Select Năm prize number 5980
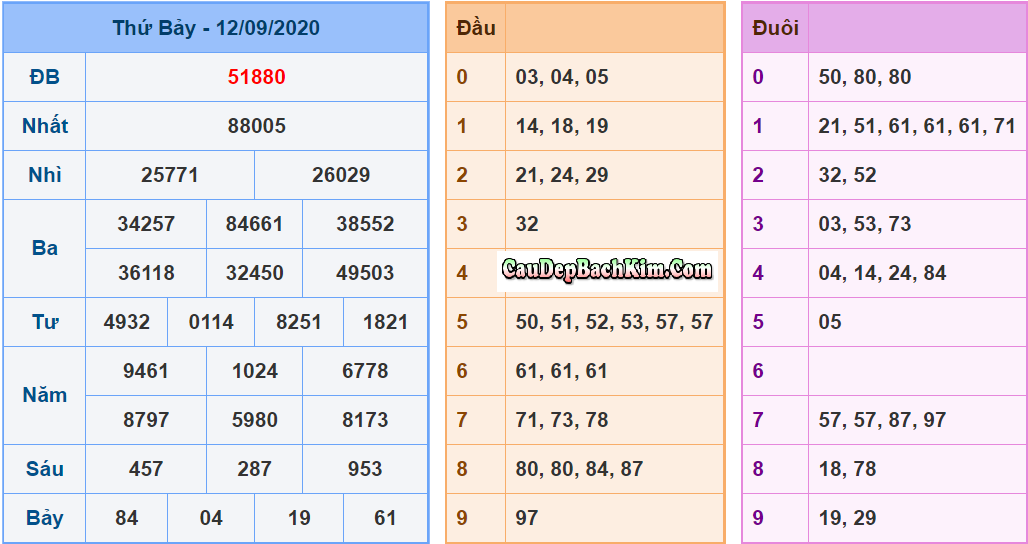The image size is (1028, 544). [254, 419]
